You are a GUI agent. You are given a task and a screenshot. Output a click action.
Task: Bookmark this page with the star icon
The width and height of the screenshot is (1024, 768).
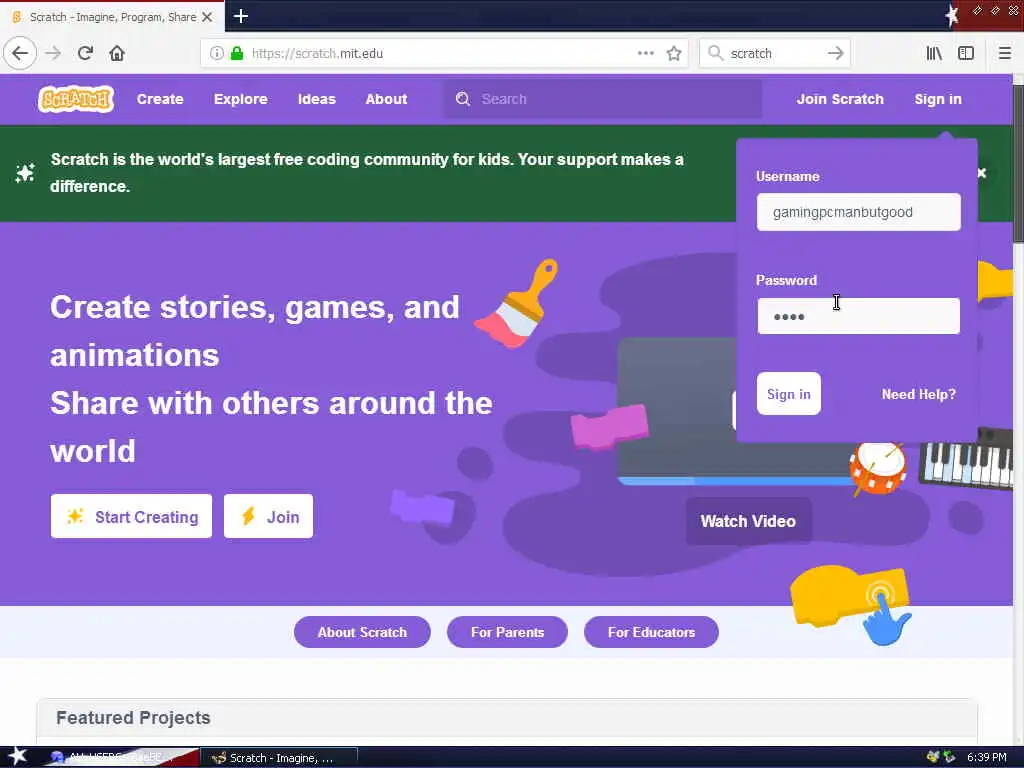[x=674, y=53]
